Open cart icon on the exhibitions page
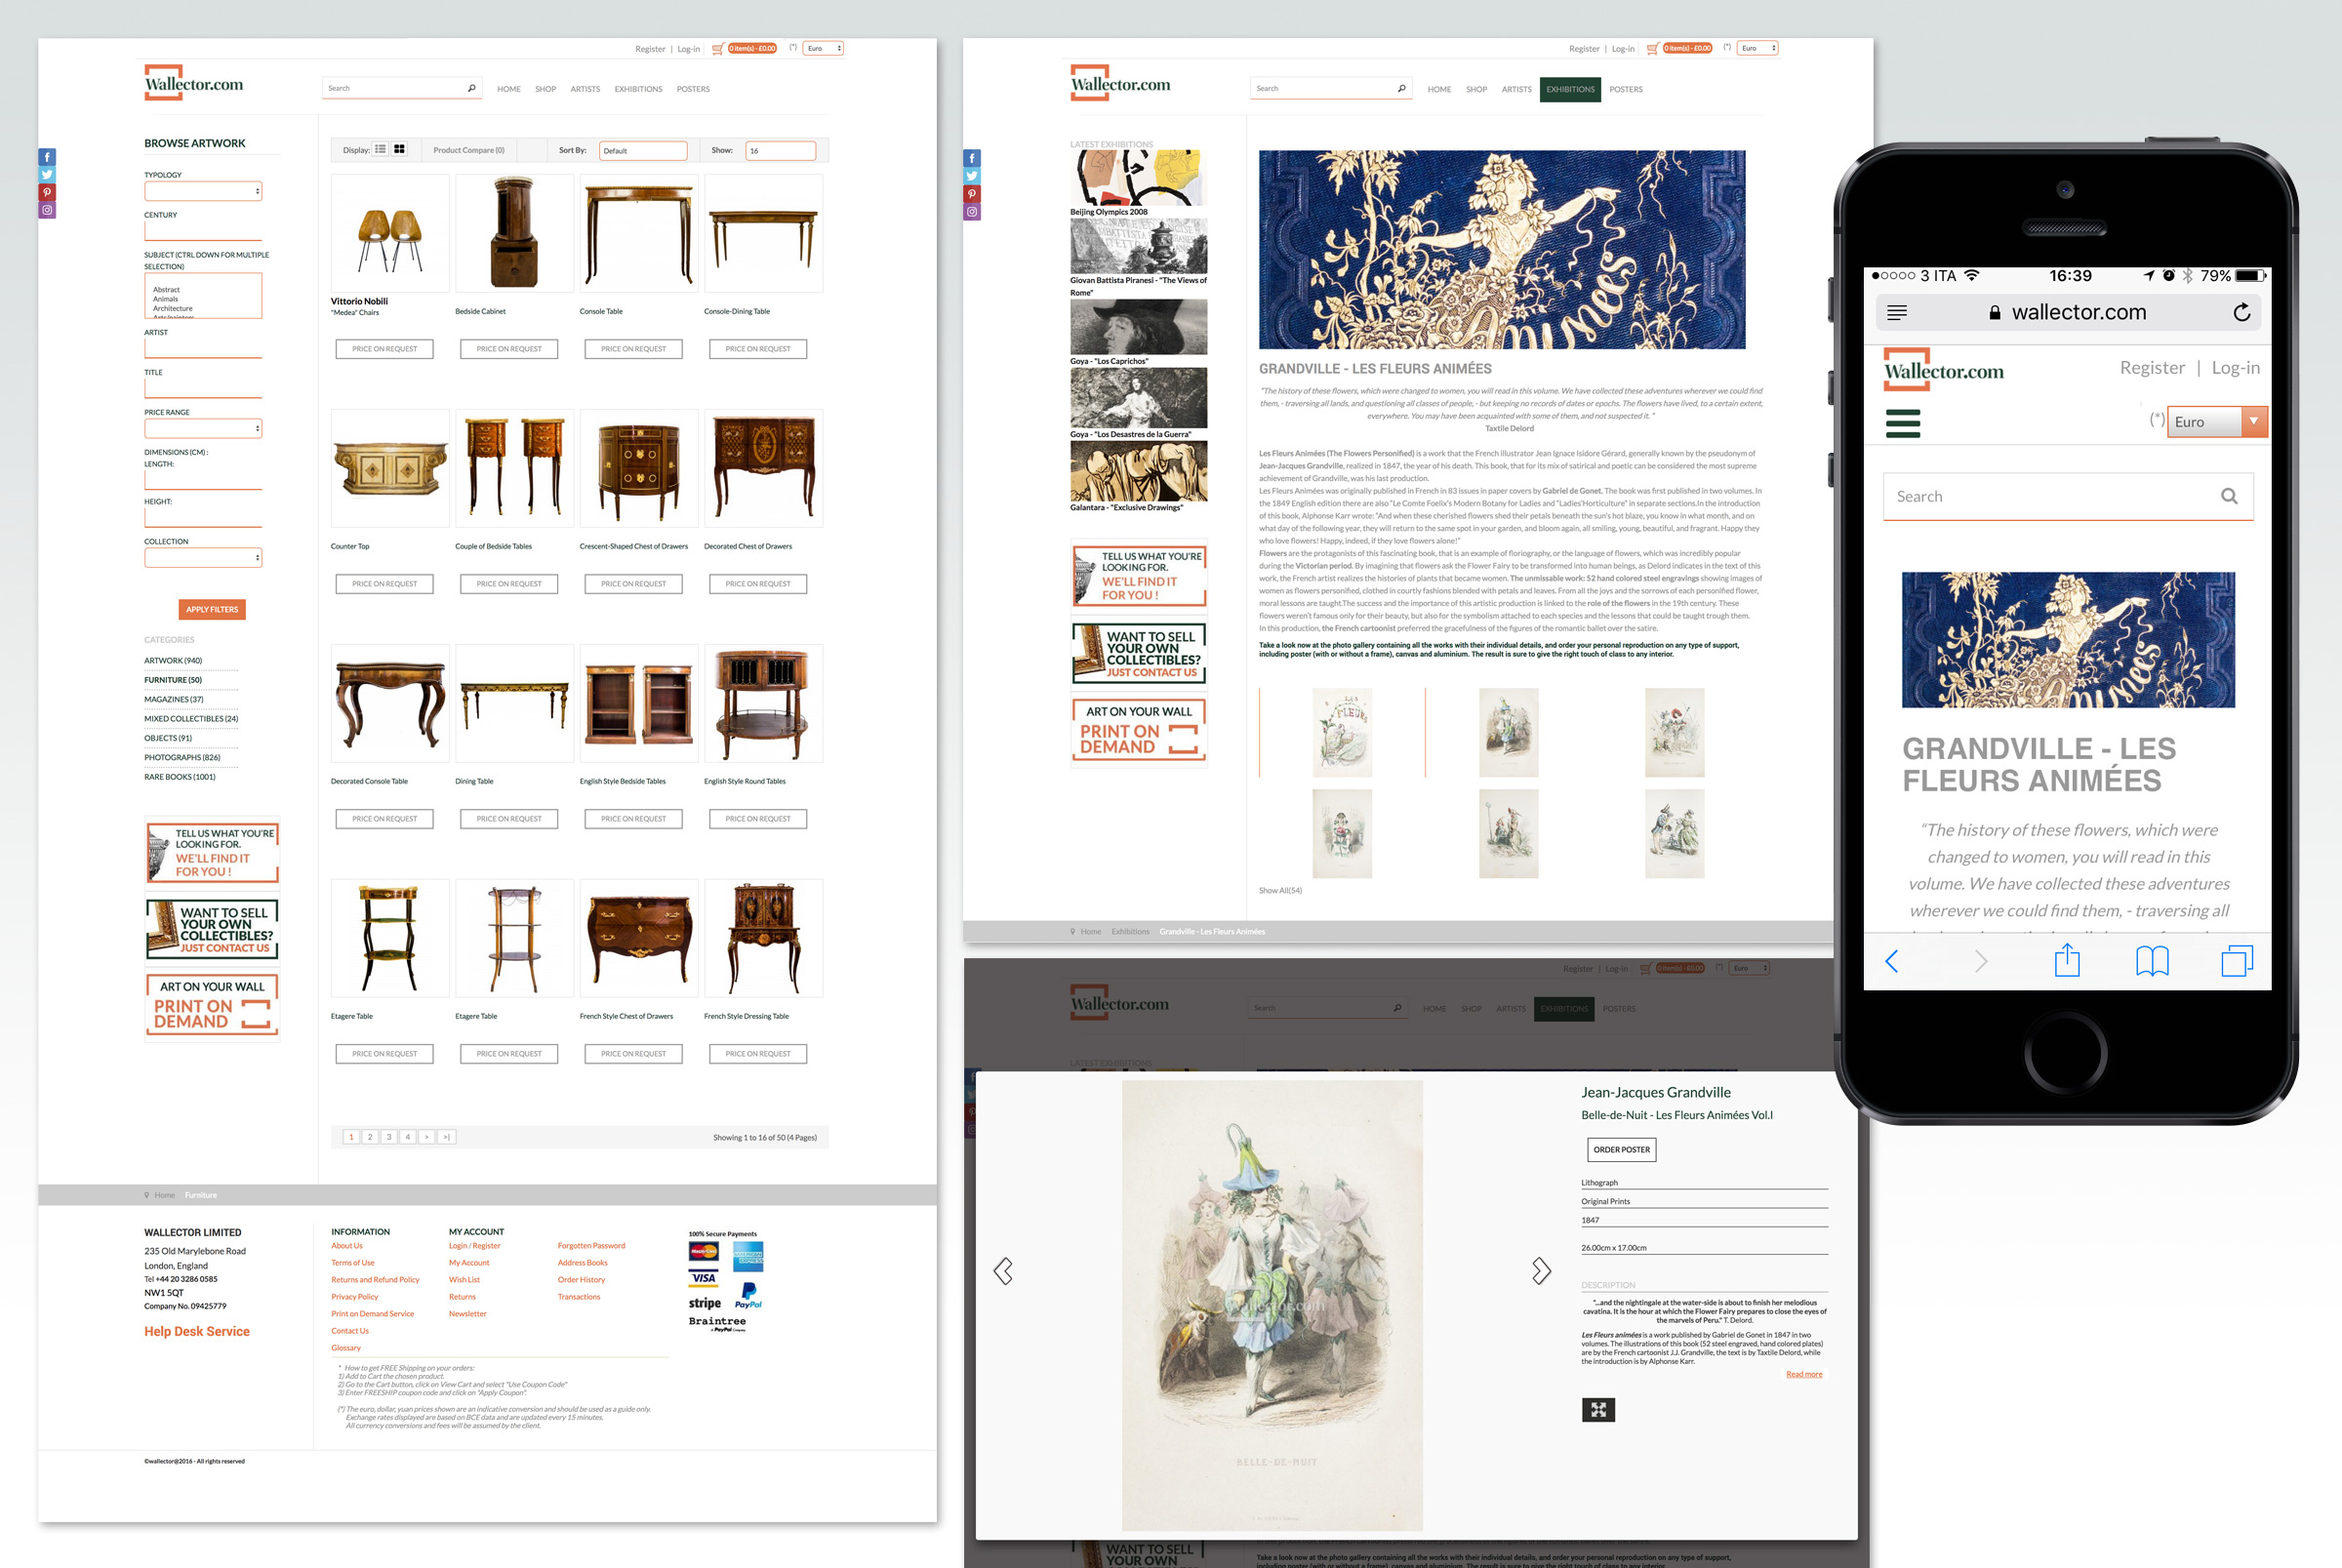The width and height of the screenshot is (2342, 1568). pyautogui.click(x=1652, y=48)
